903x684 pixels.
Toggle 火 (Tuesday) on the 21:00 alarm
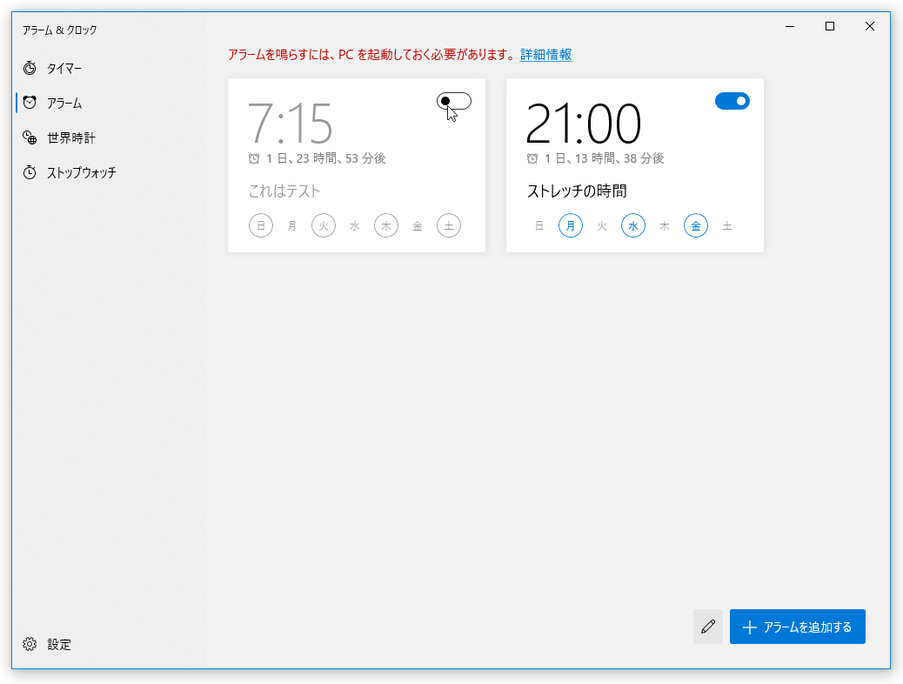pyautogui.click(x=602, y=226)
